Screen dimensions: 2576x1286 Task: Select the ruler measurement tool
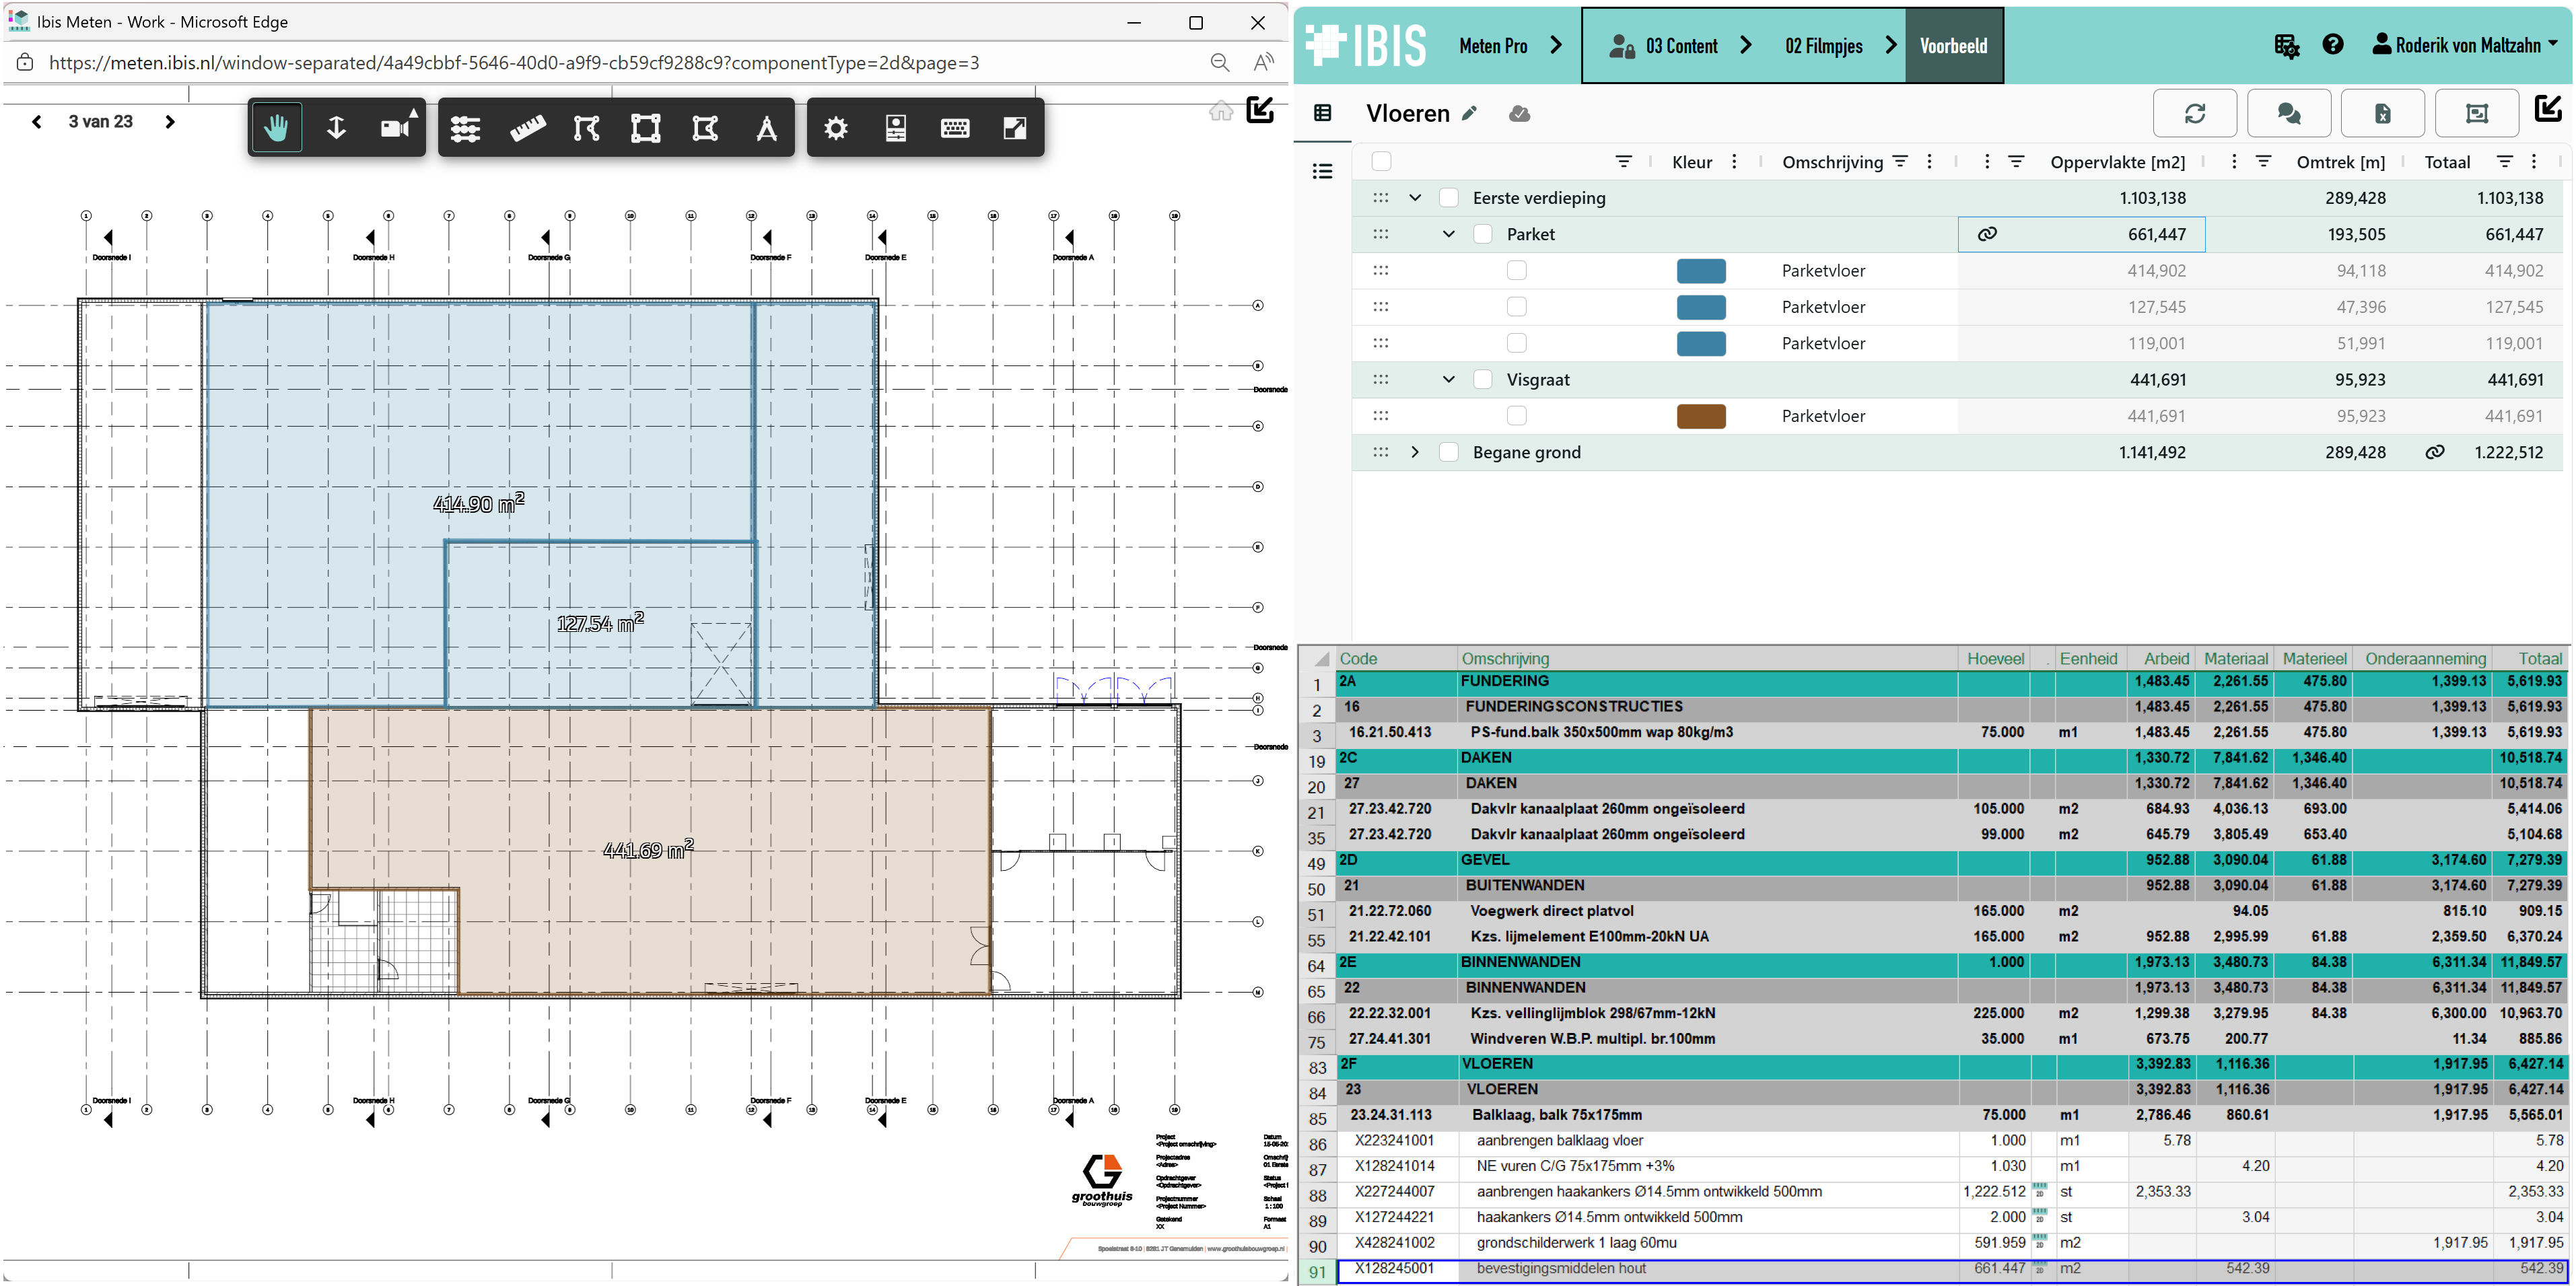point(527,128)
